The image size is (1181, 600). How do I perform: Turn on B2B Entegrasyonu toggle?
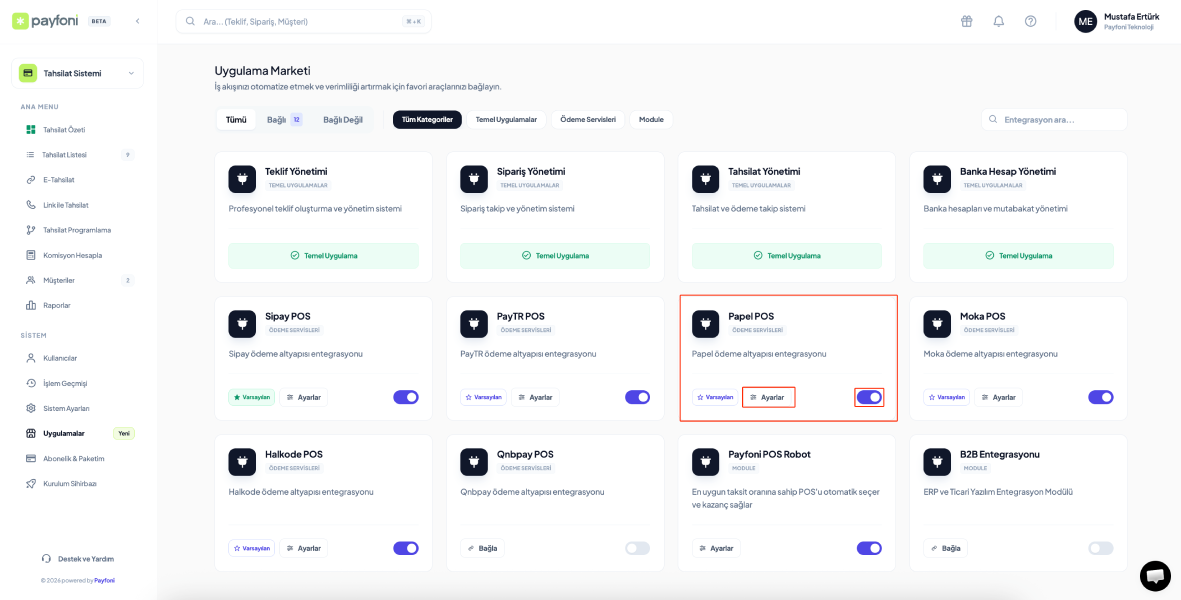tap(1100, 548)
